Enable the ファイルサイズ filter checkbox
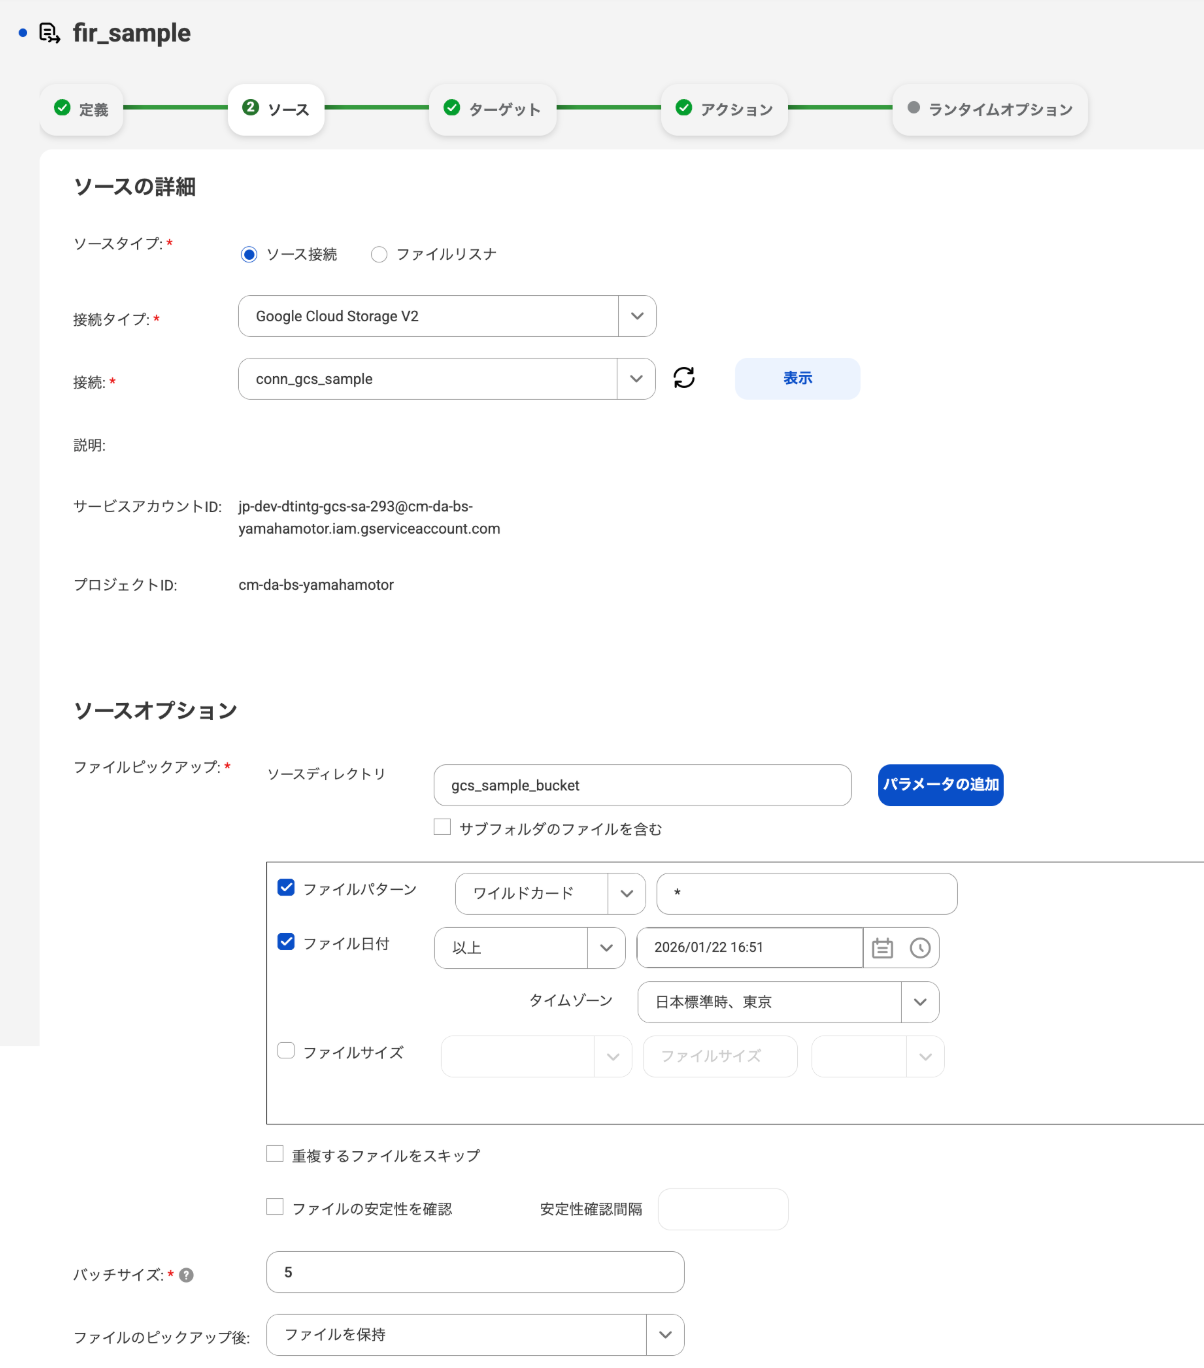The width and height of the screenshot is (1204, 1368). pyautogui.click(x=286, y=1051)
